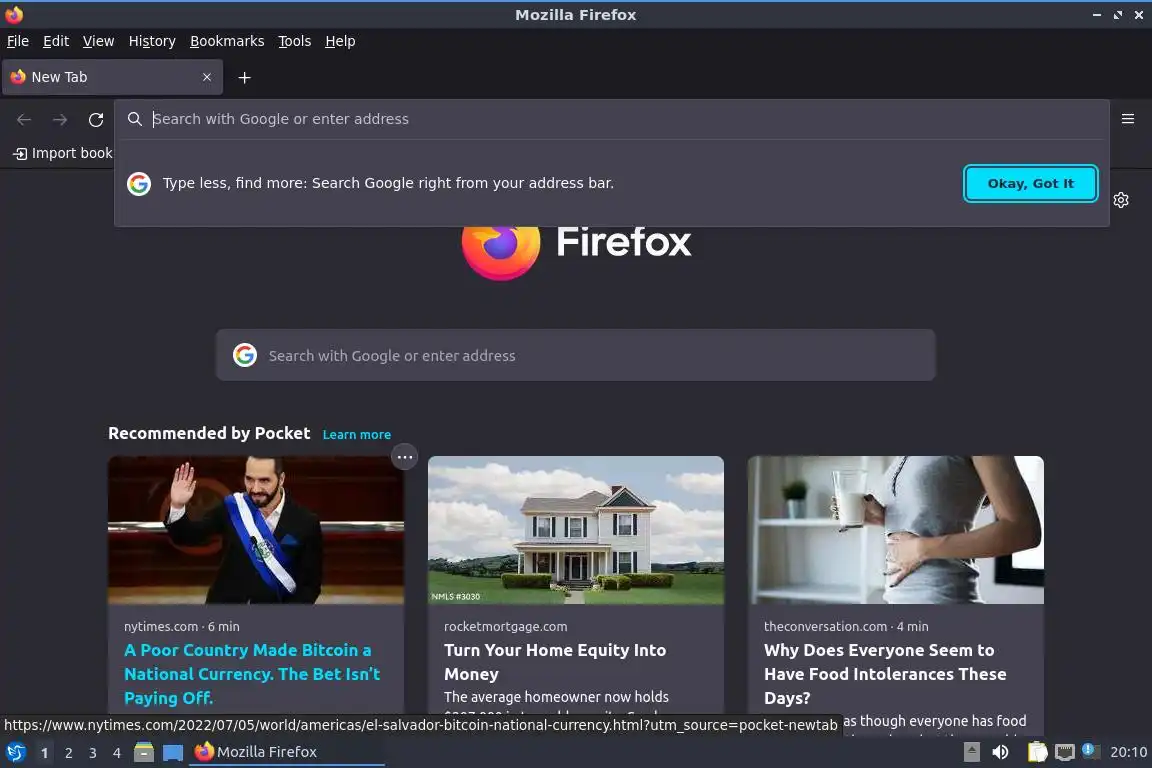
Task: Click removable media tray icon
Action: tap(971, 752)
